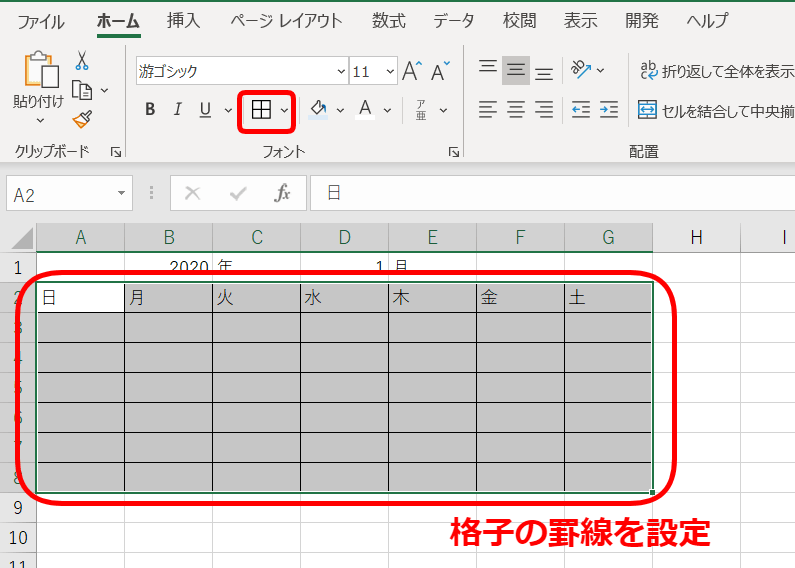The height and width of the screenshot is (568, 795).
Task: Click the Insert Function fx icon
Action: pyautogui.click(x=283, y=193)
